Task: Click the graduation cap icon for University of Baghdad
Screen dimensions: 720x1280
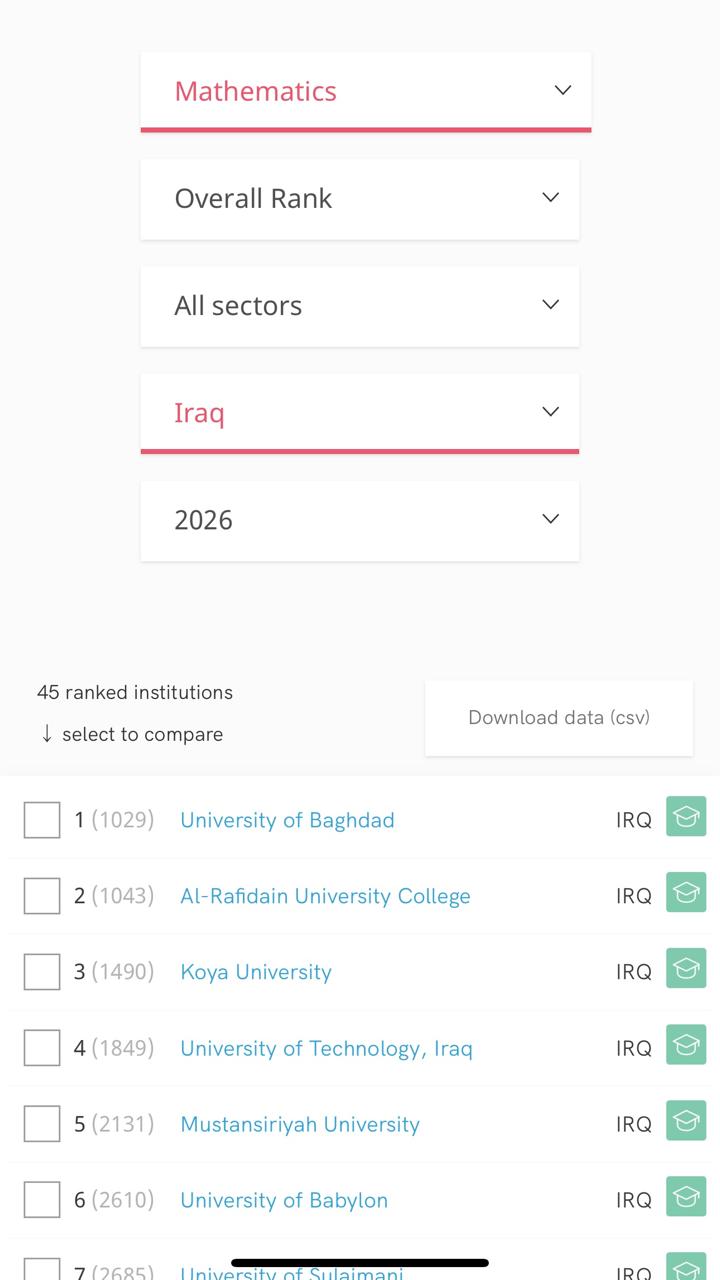Action: coord(686,817)
